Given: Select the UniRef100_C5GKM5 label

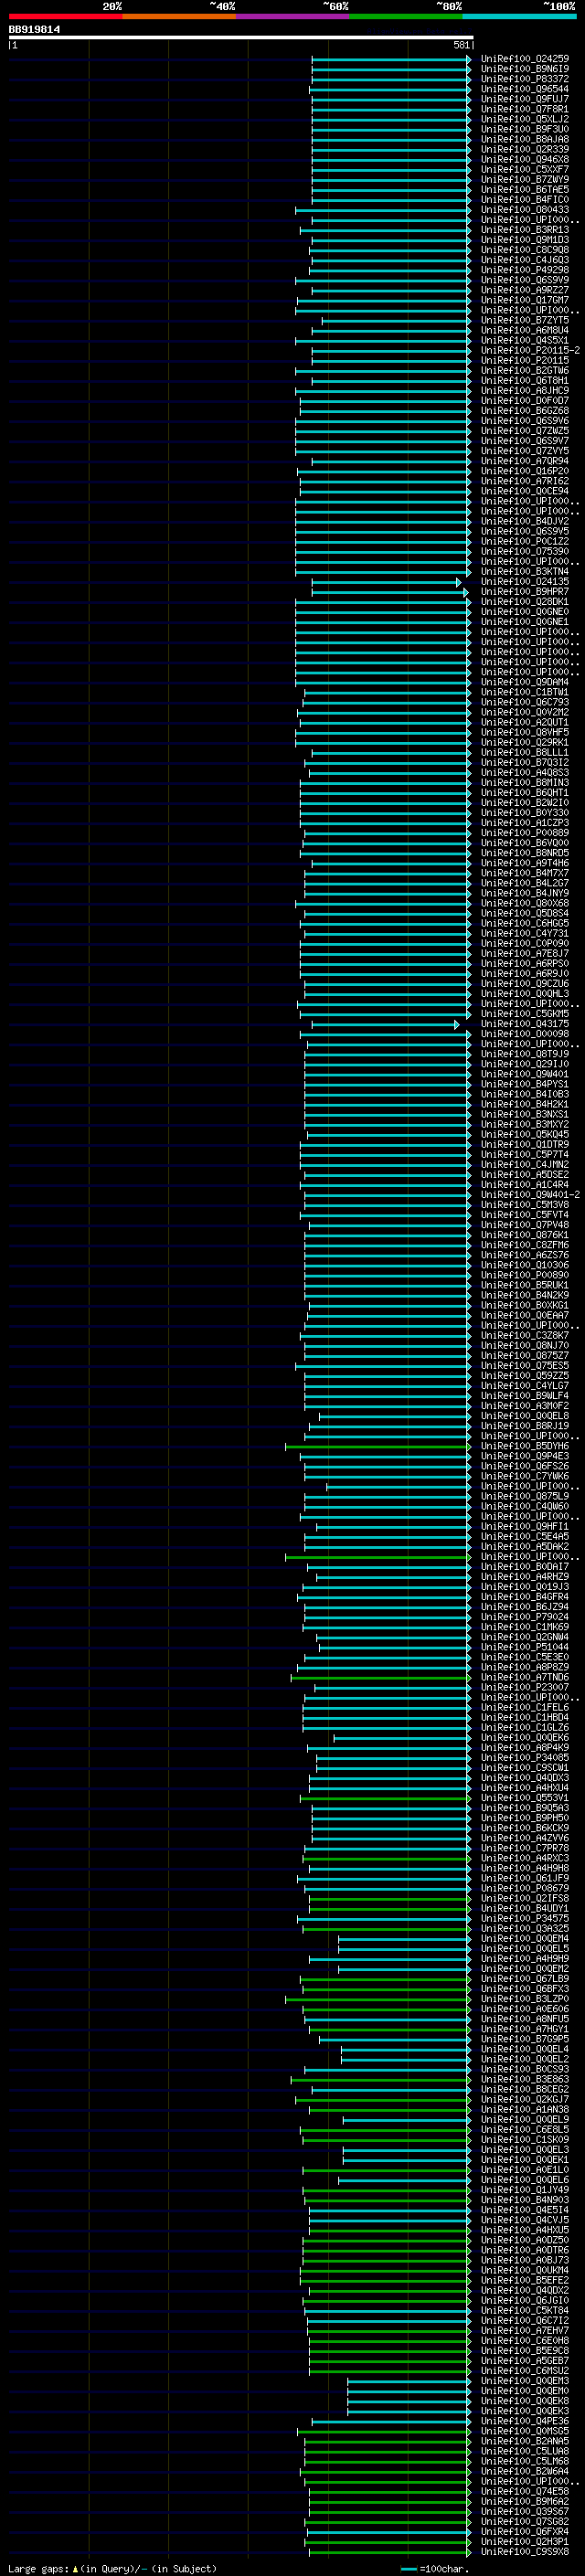Looking at the screenshot, I should click(524, 1014).
